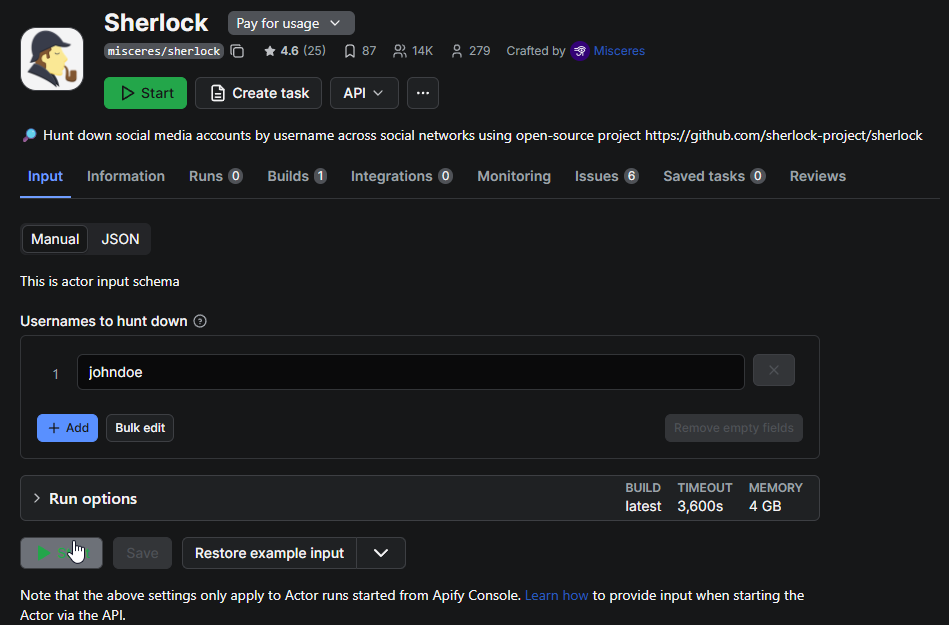Open dropdown arrow next to Restore example input

[381, 553]
